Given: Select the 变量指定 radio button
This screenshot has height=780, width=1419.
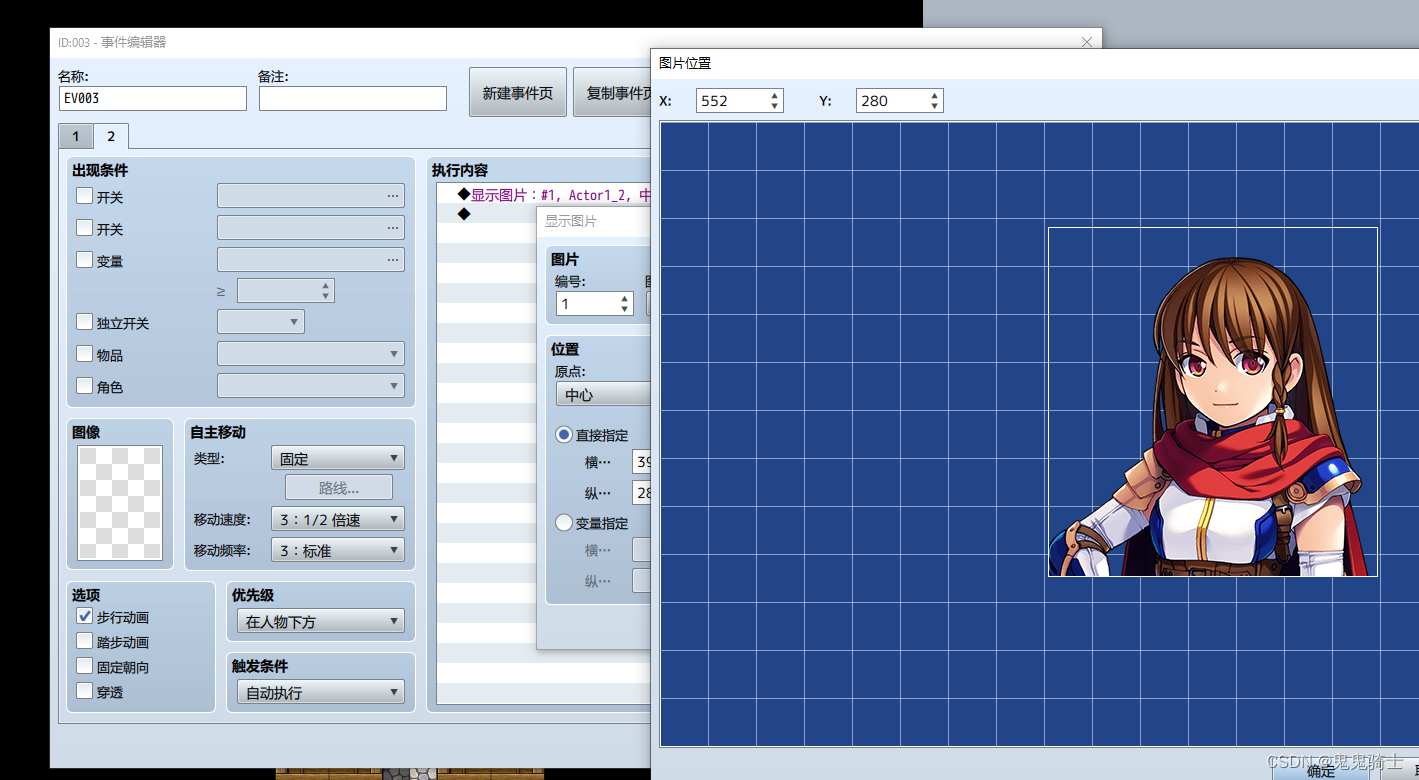Looking at the screenshot, I should coord(564,523).
